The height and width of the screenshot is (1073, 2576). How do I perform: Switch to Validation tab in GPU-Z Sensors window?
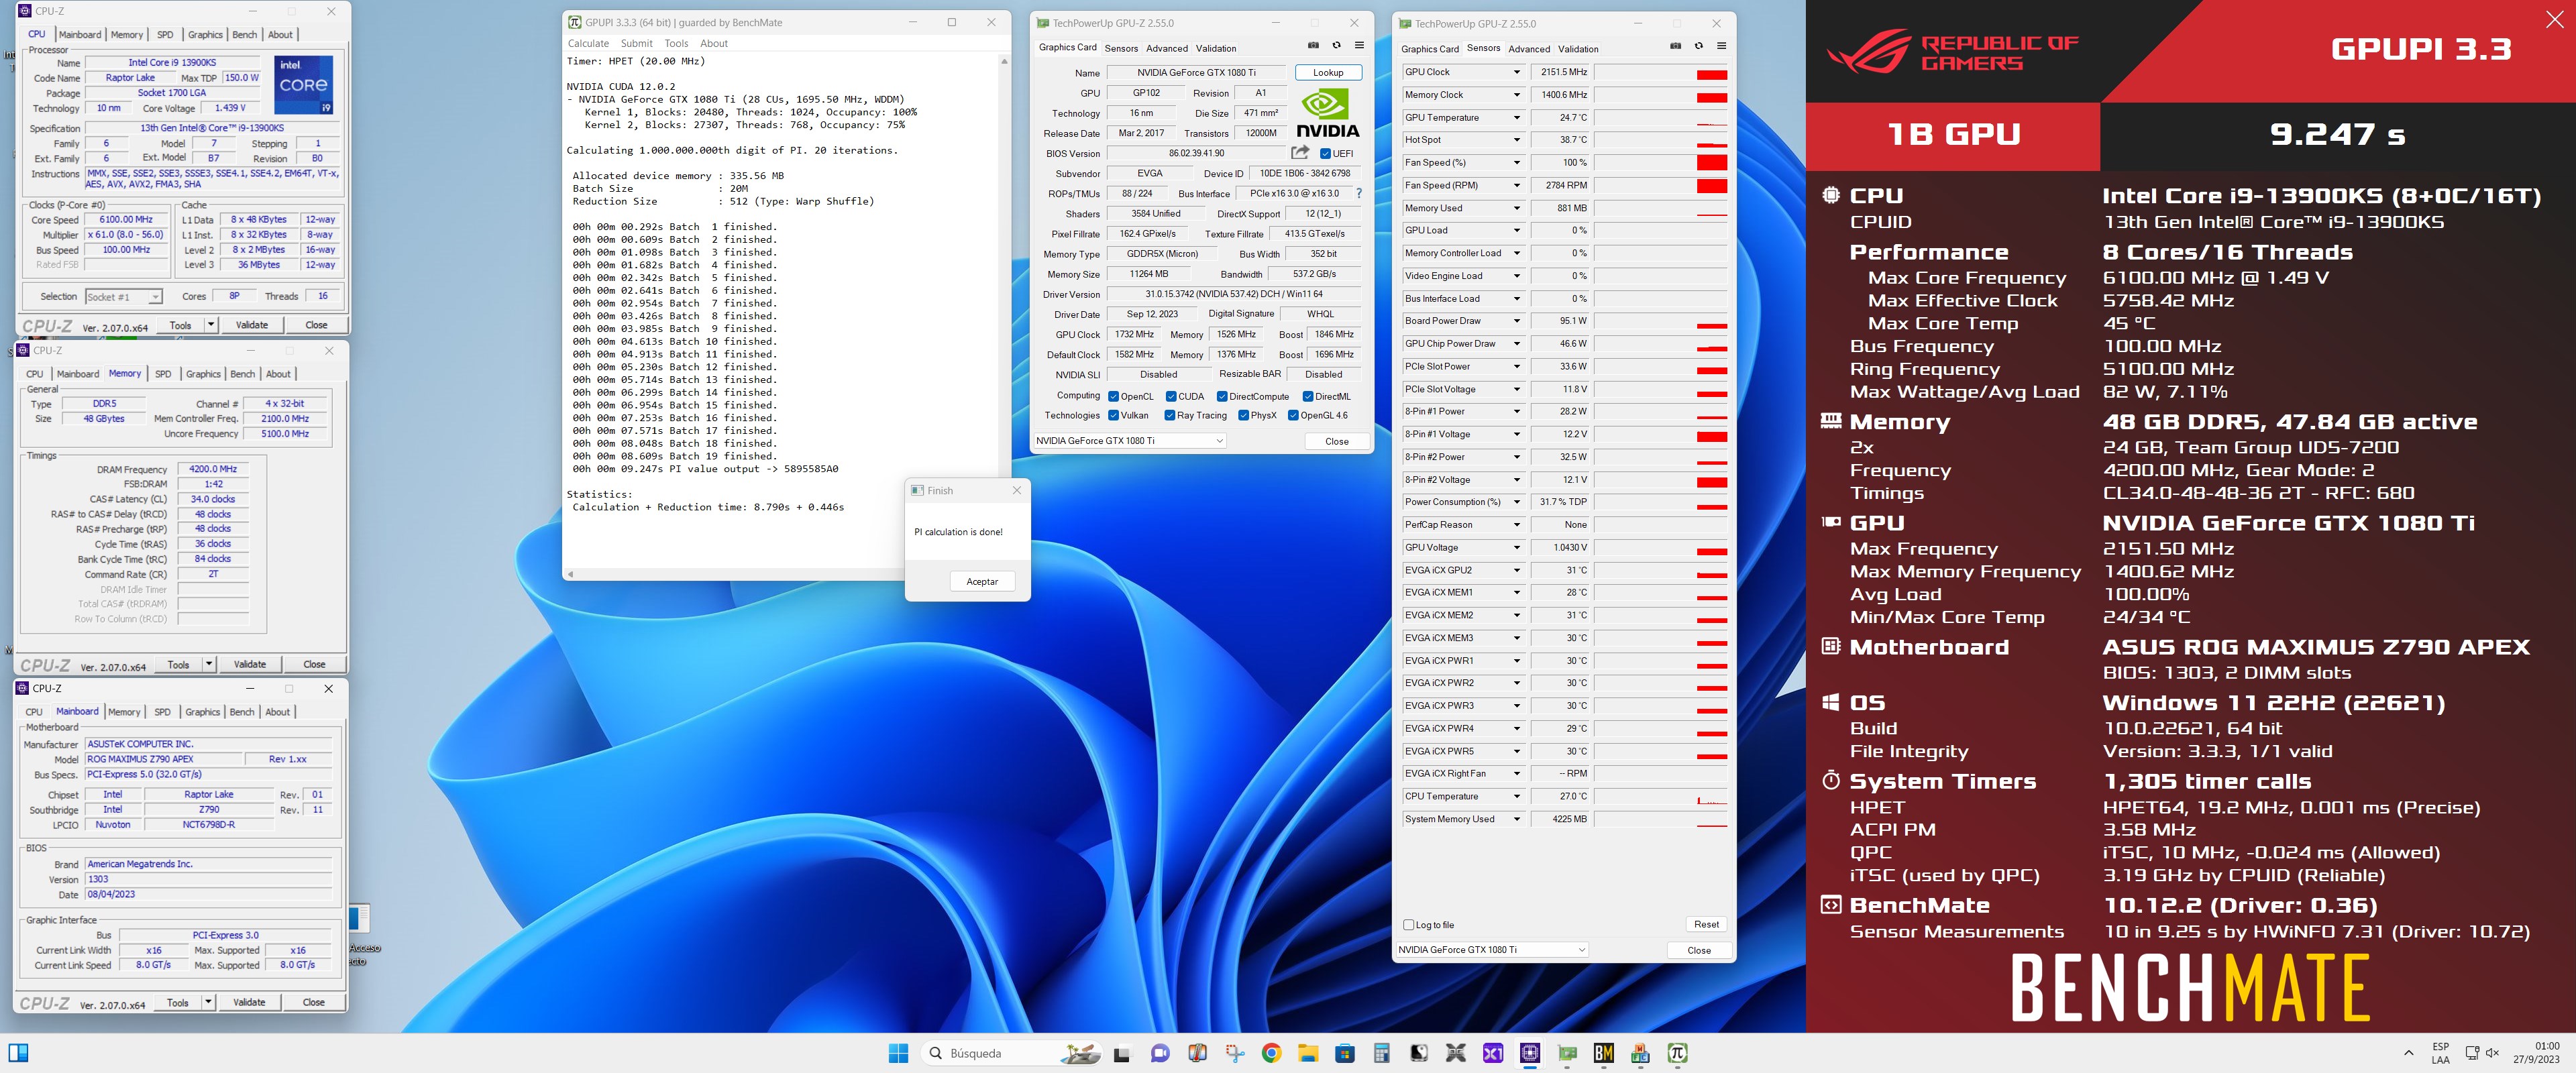1578,49
